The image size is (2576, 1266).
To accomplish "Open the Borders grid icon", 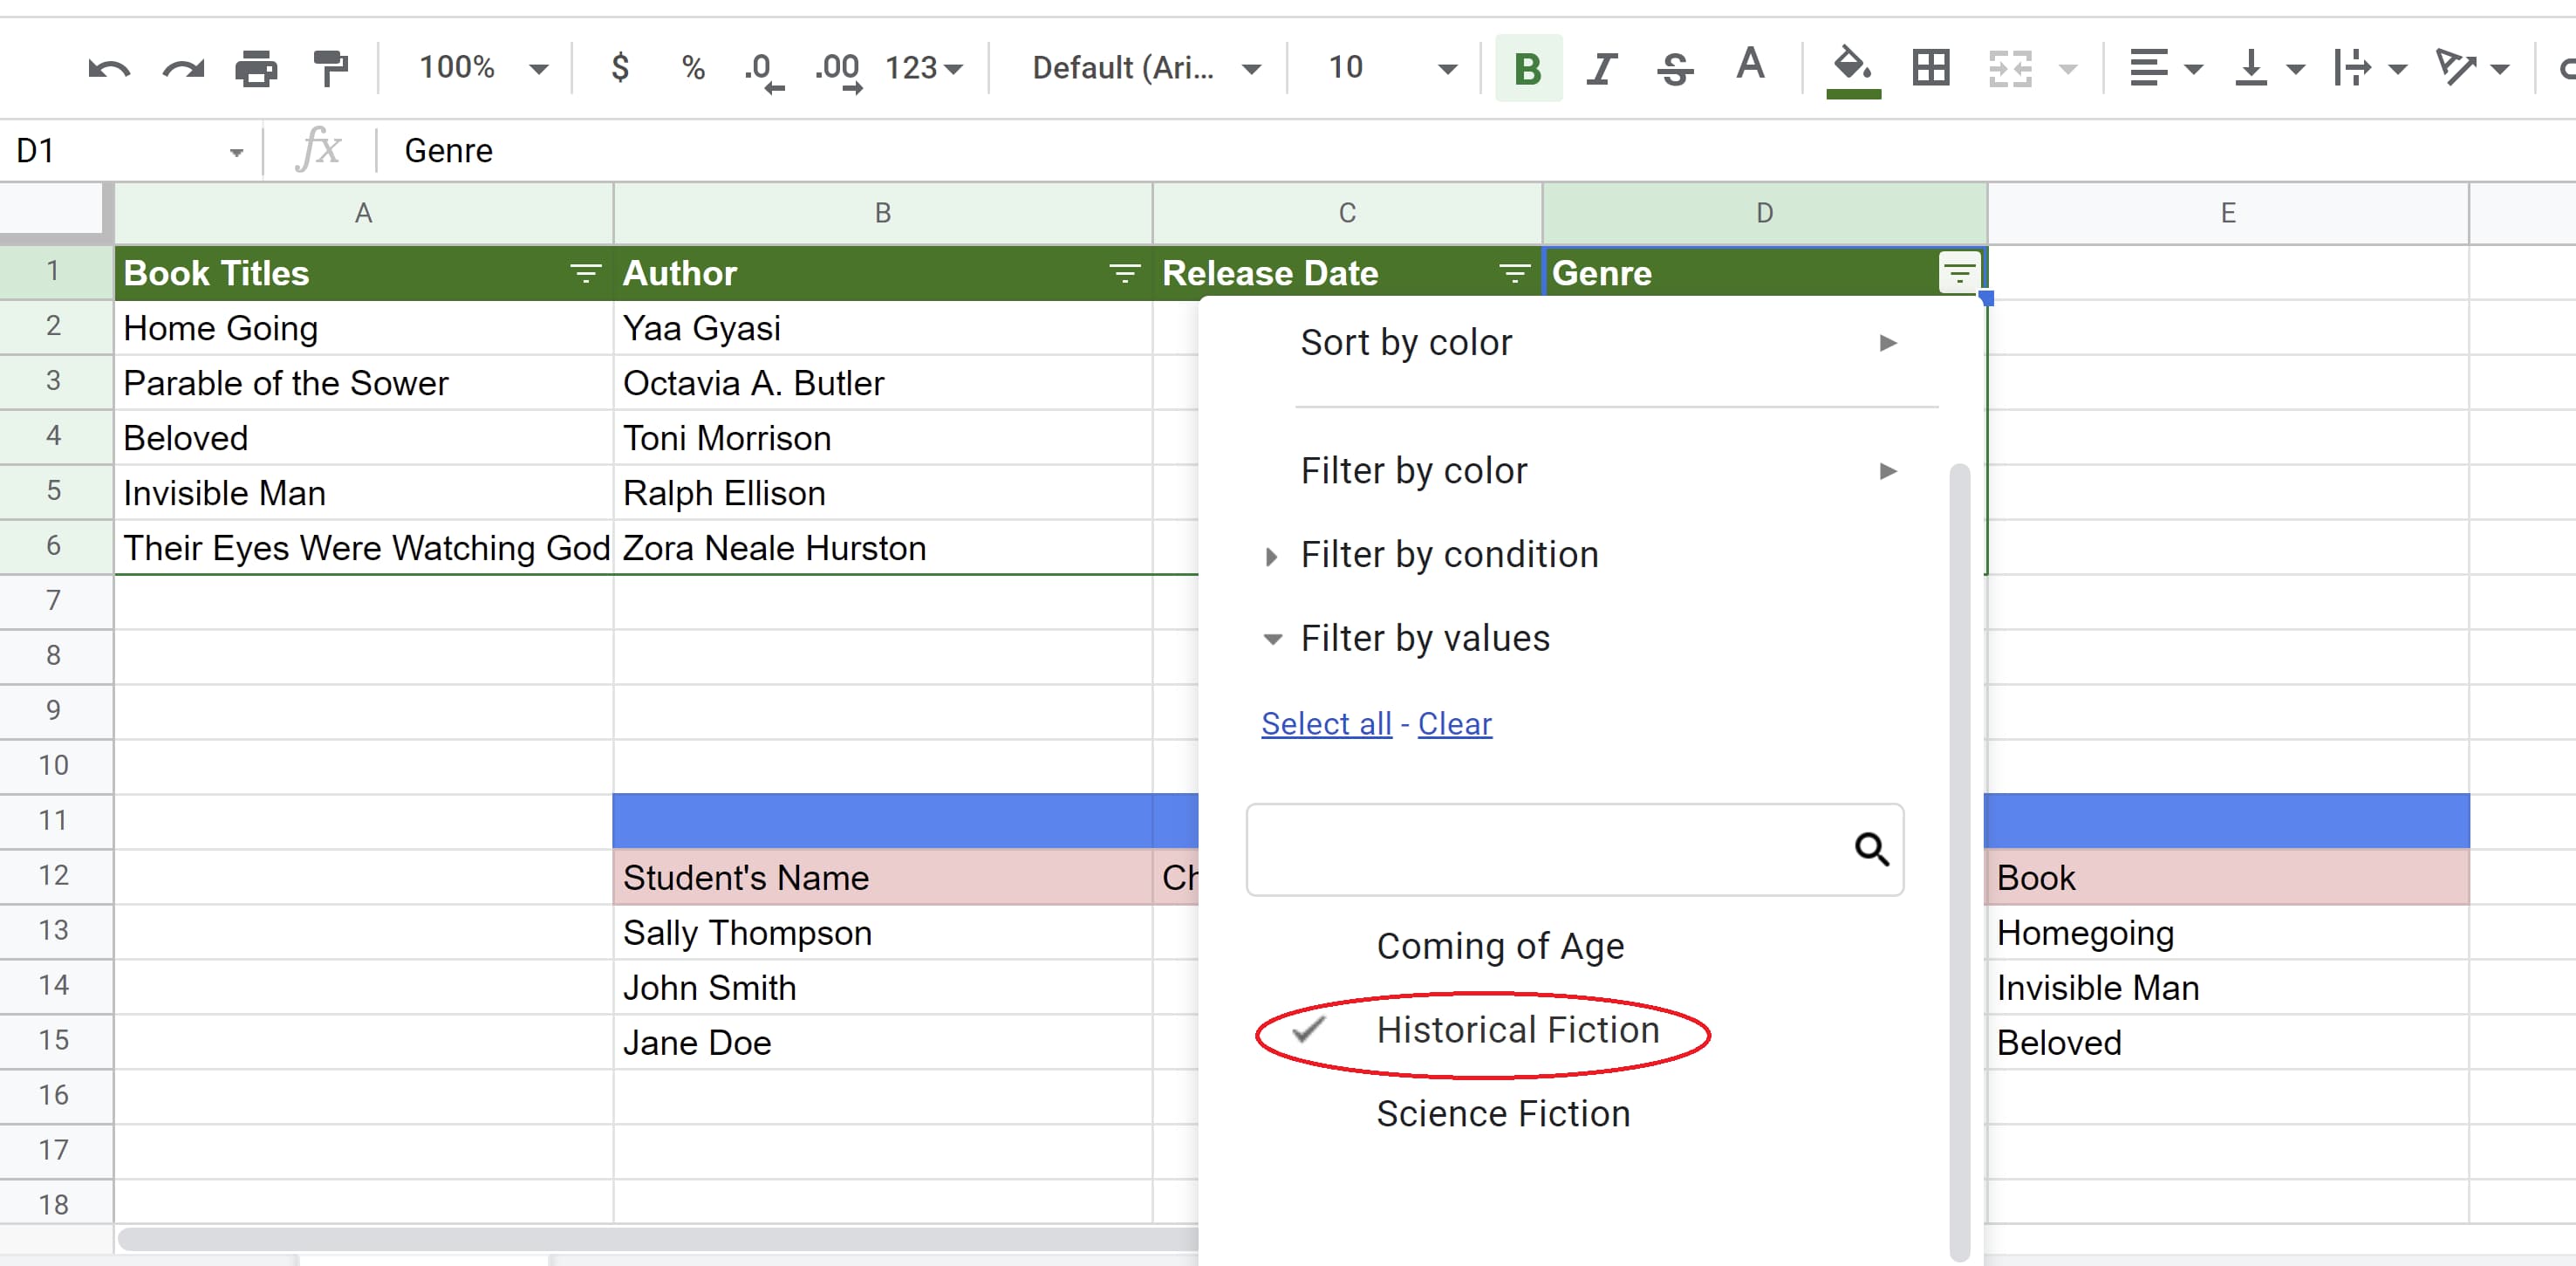I will coord(1930,68).
